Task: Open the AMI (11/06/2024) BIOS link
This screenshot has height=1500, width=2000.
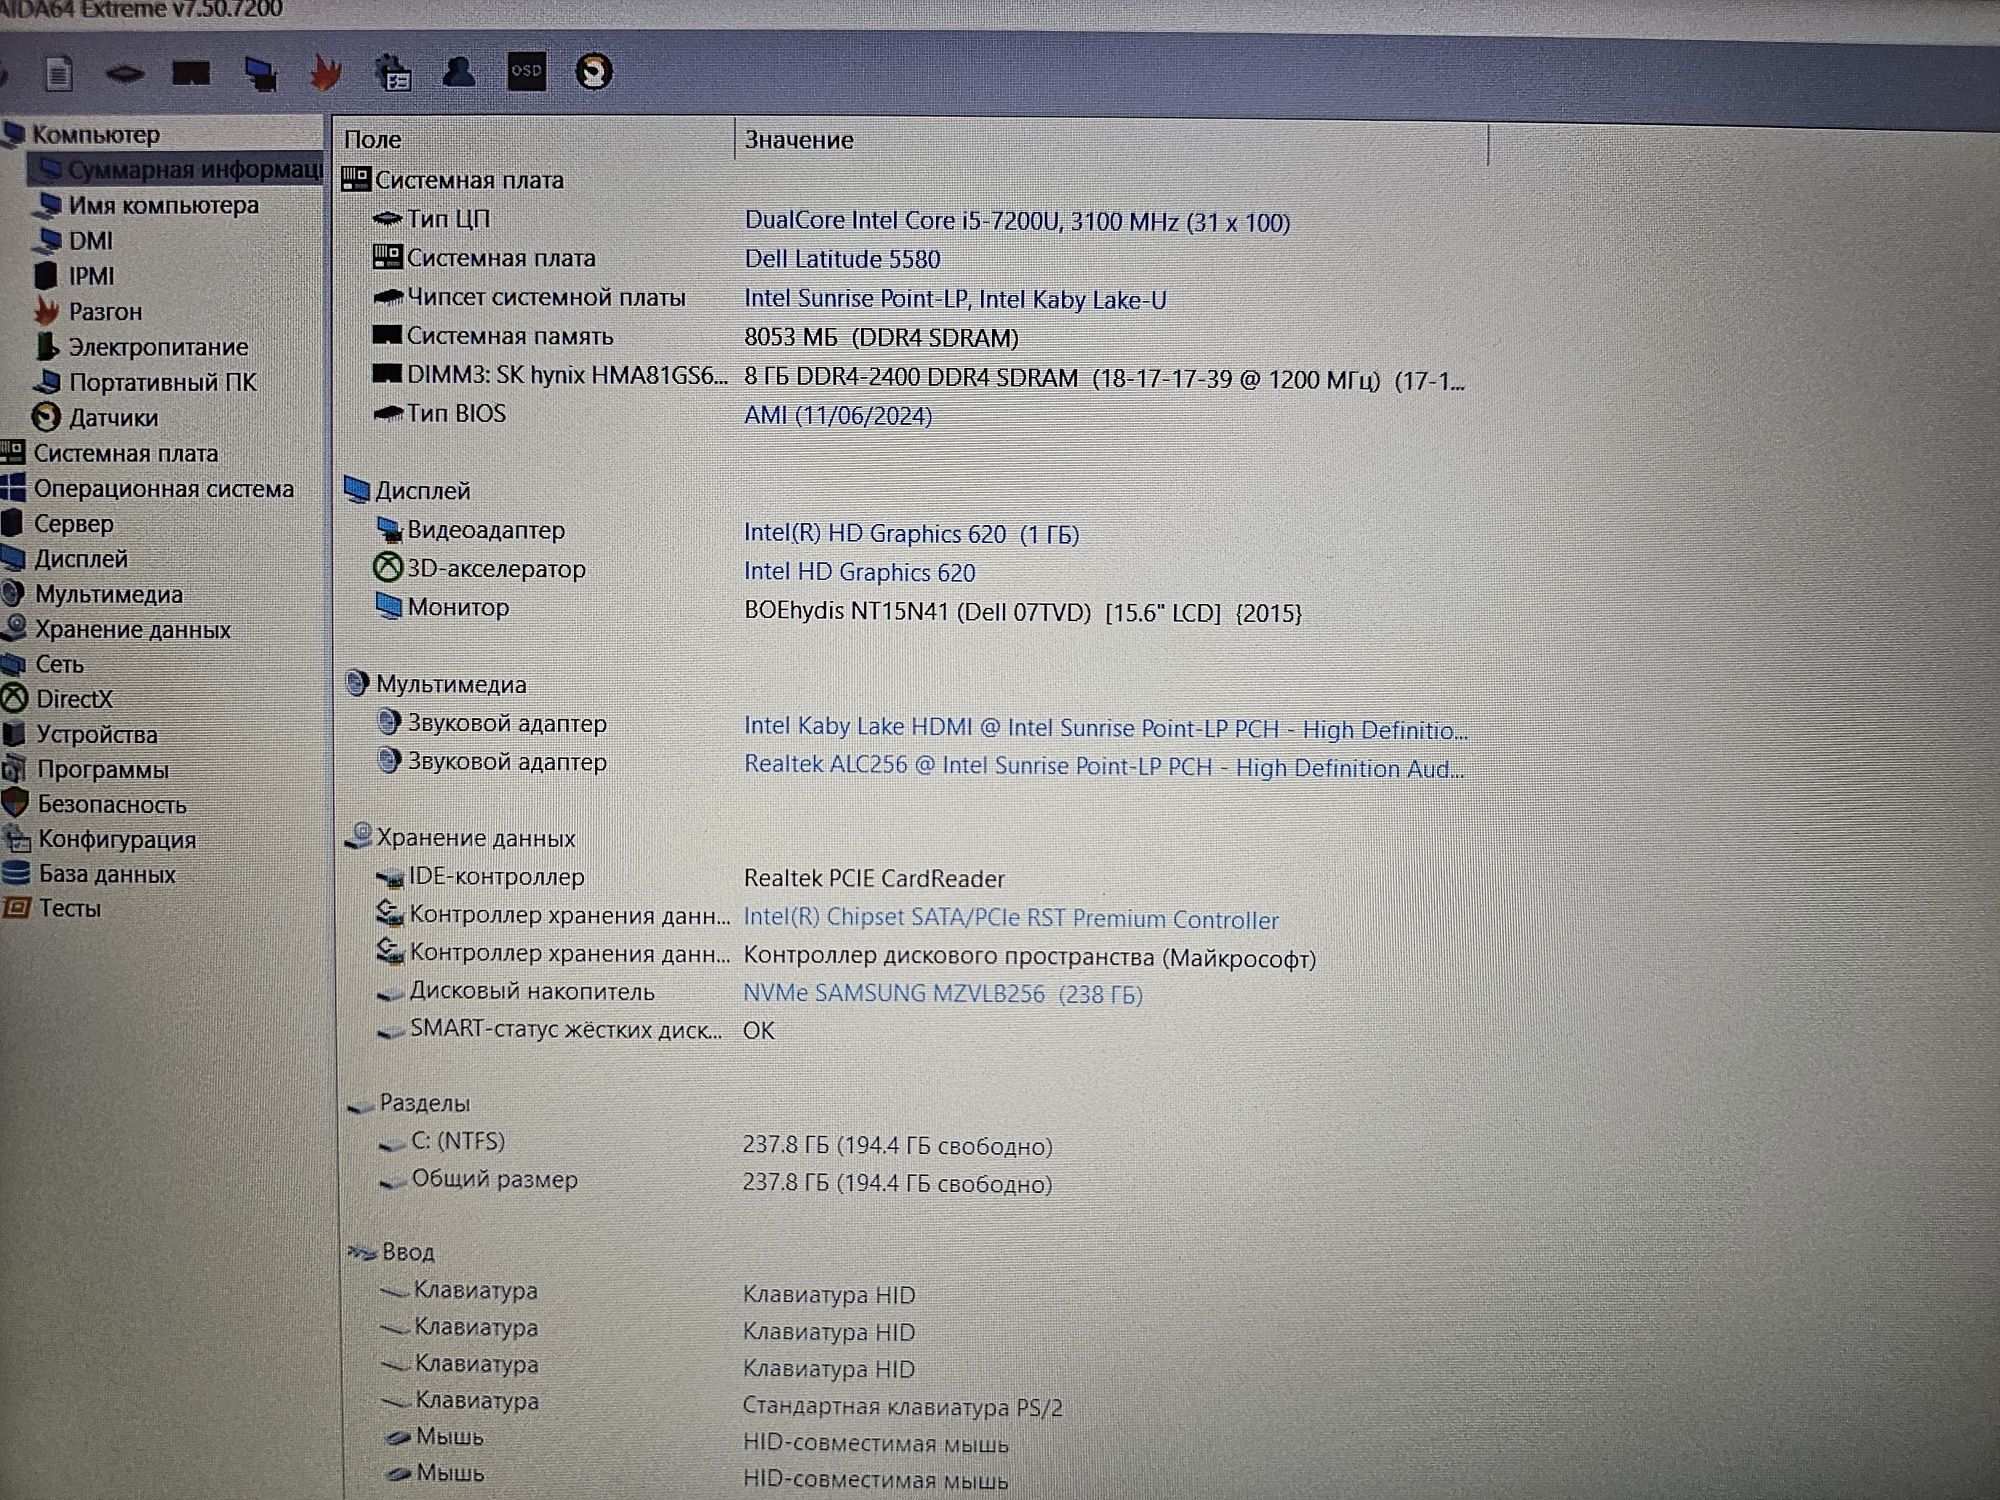Action: tap(838, 415)
